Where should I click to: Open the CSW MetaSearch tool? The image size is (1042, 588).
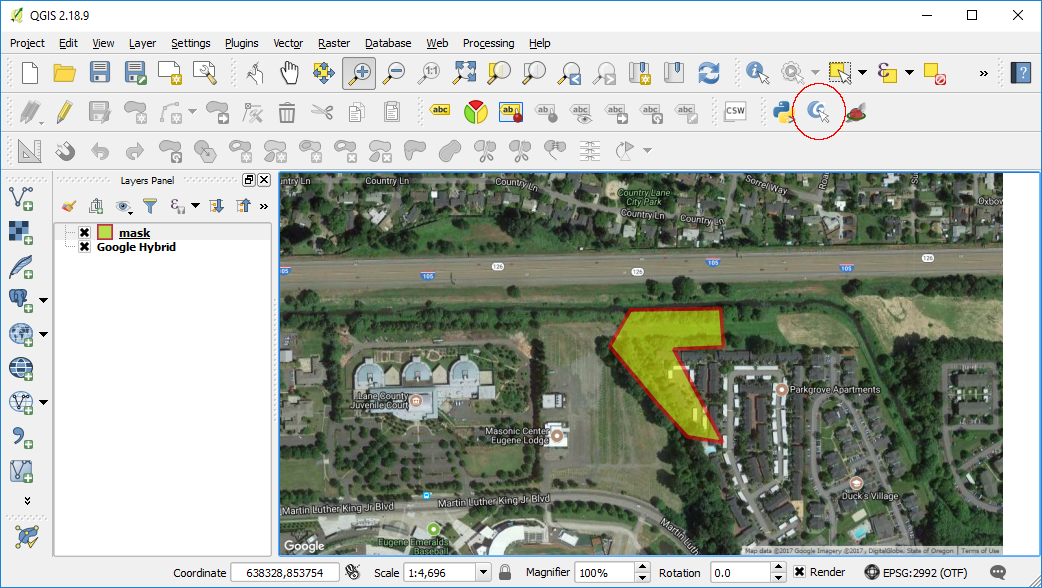735,111
